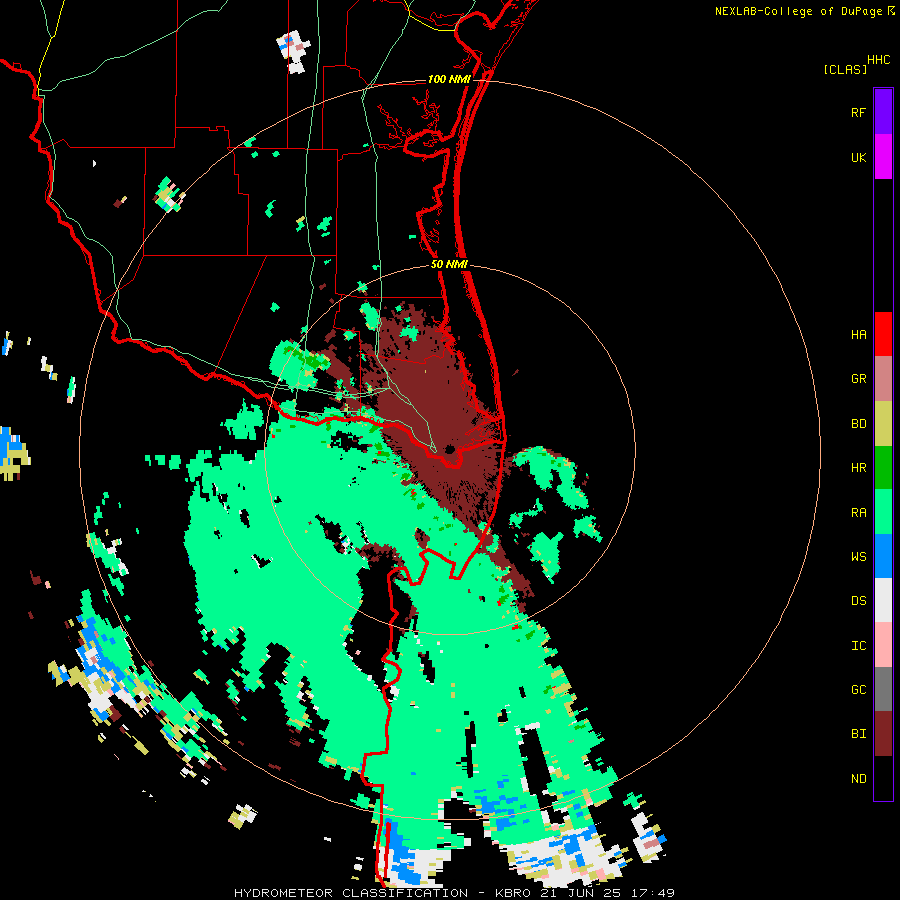
Task: Click the [CLAS] units label
Action: (845, 69)
